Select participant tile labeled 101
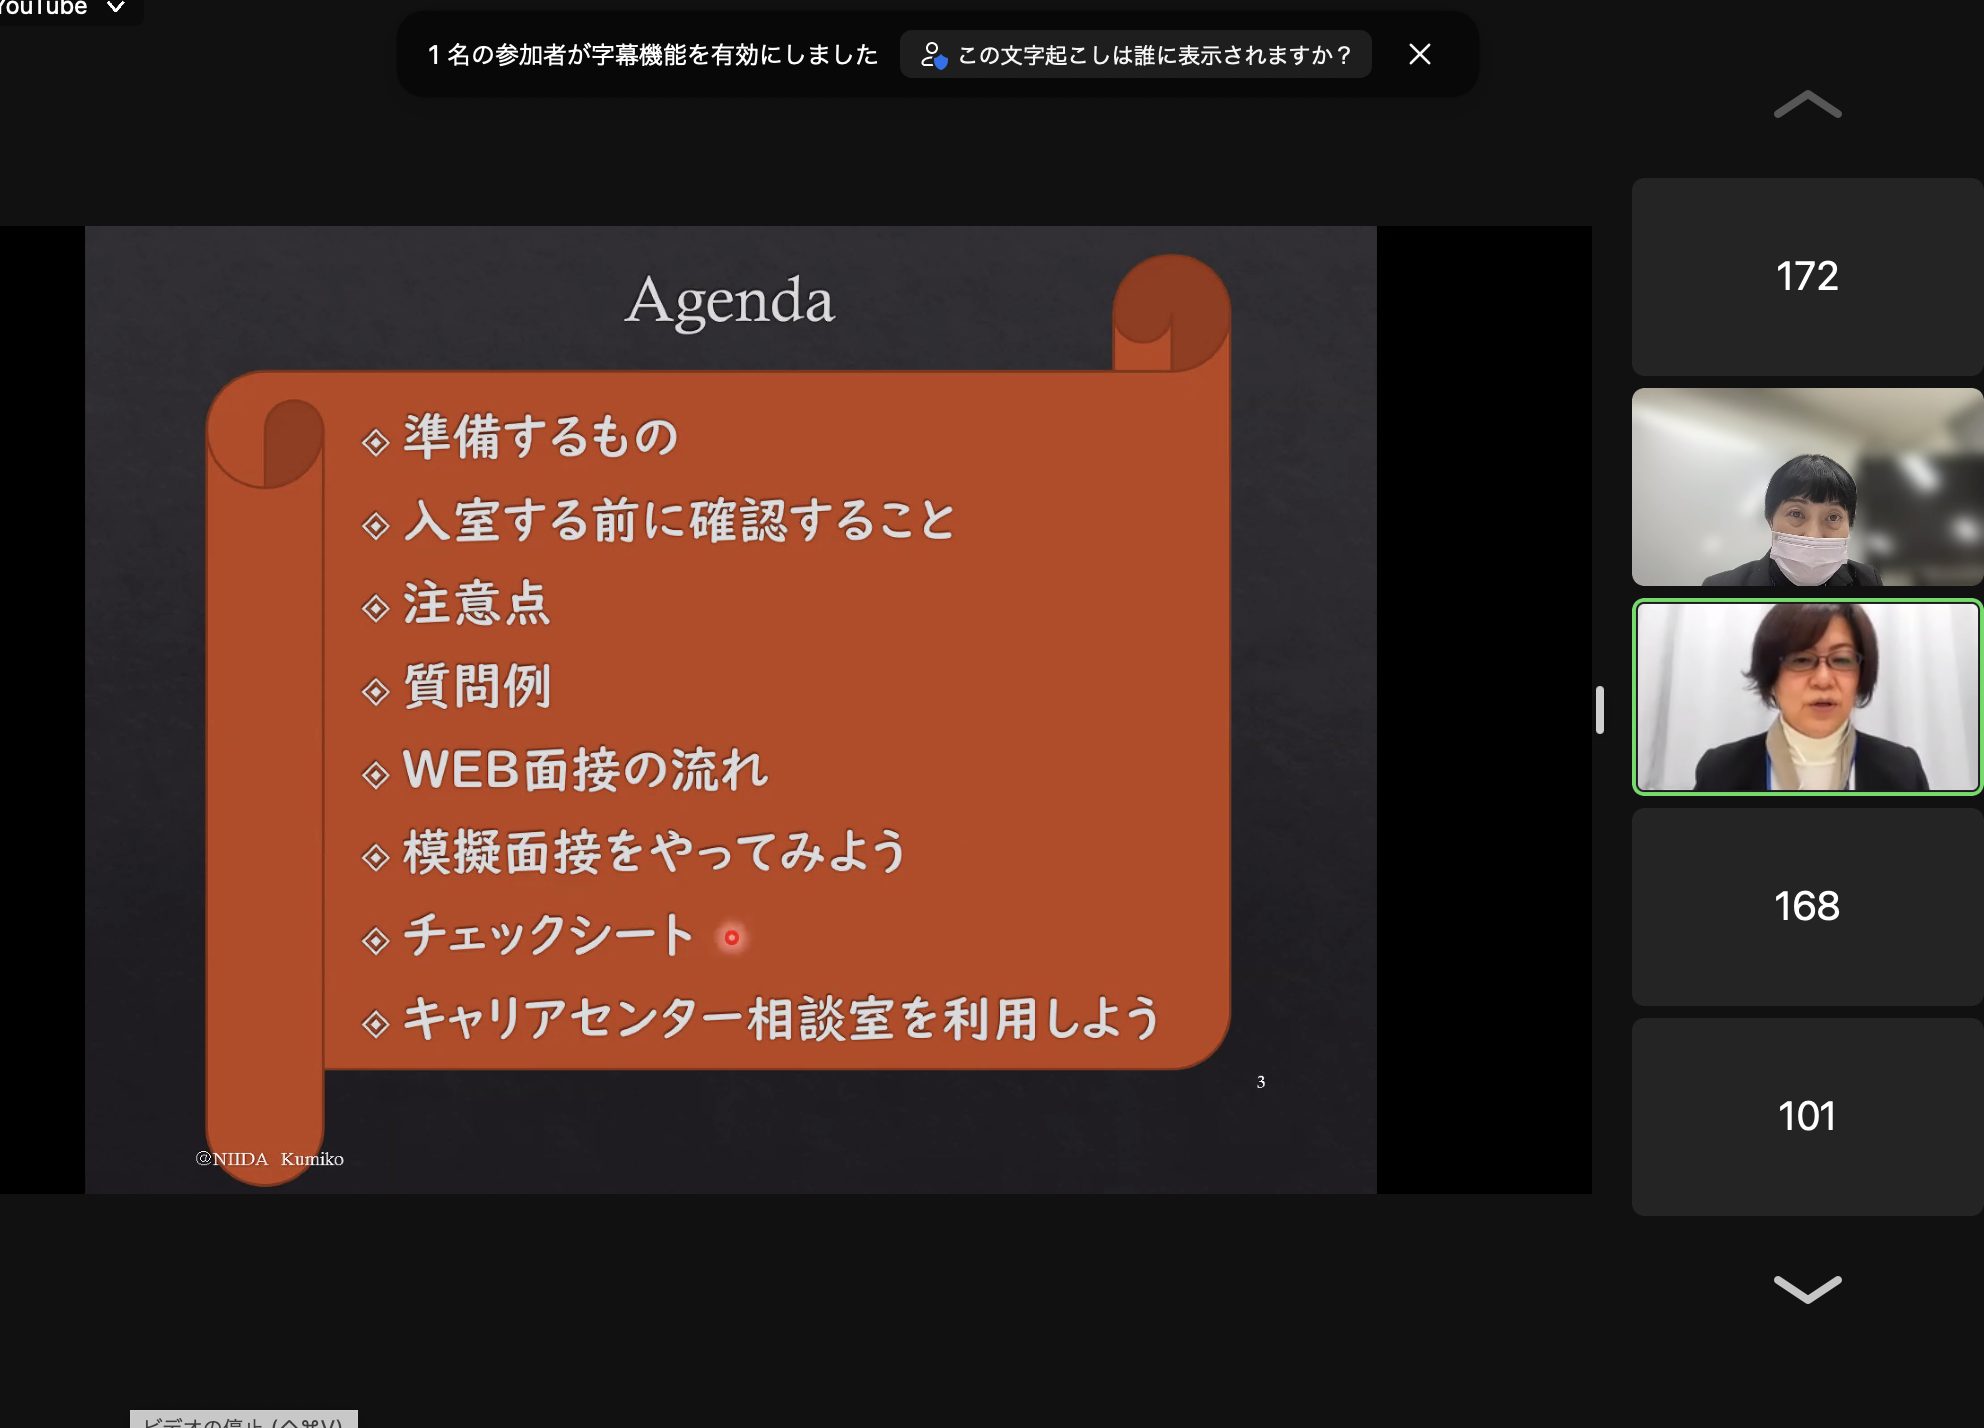This screenshot has height=1428, width=1984. coord(1806,1117)
